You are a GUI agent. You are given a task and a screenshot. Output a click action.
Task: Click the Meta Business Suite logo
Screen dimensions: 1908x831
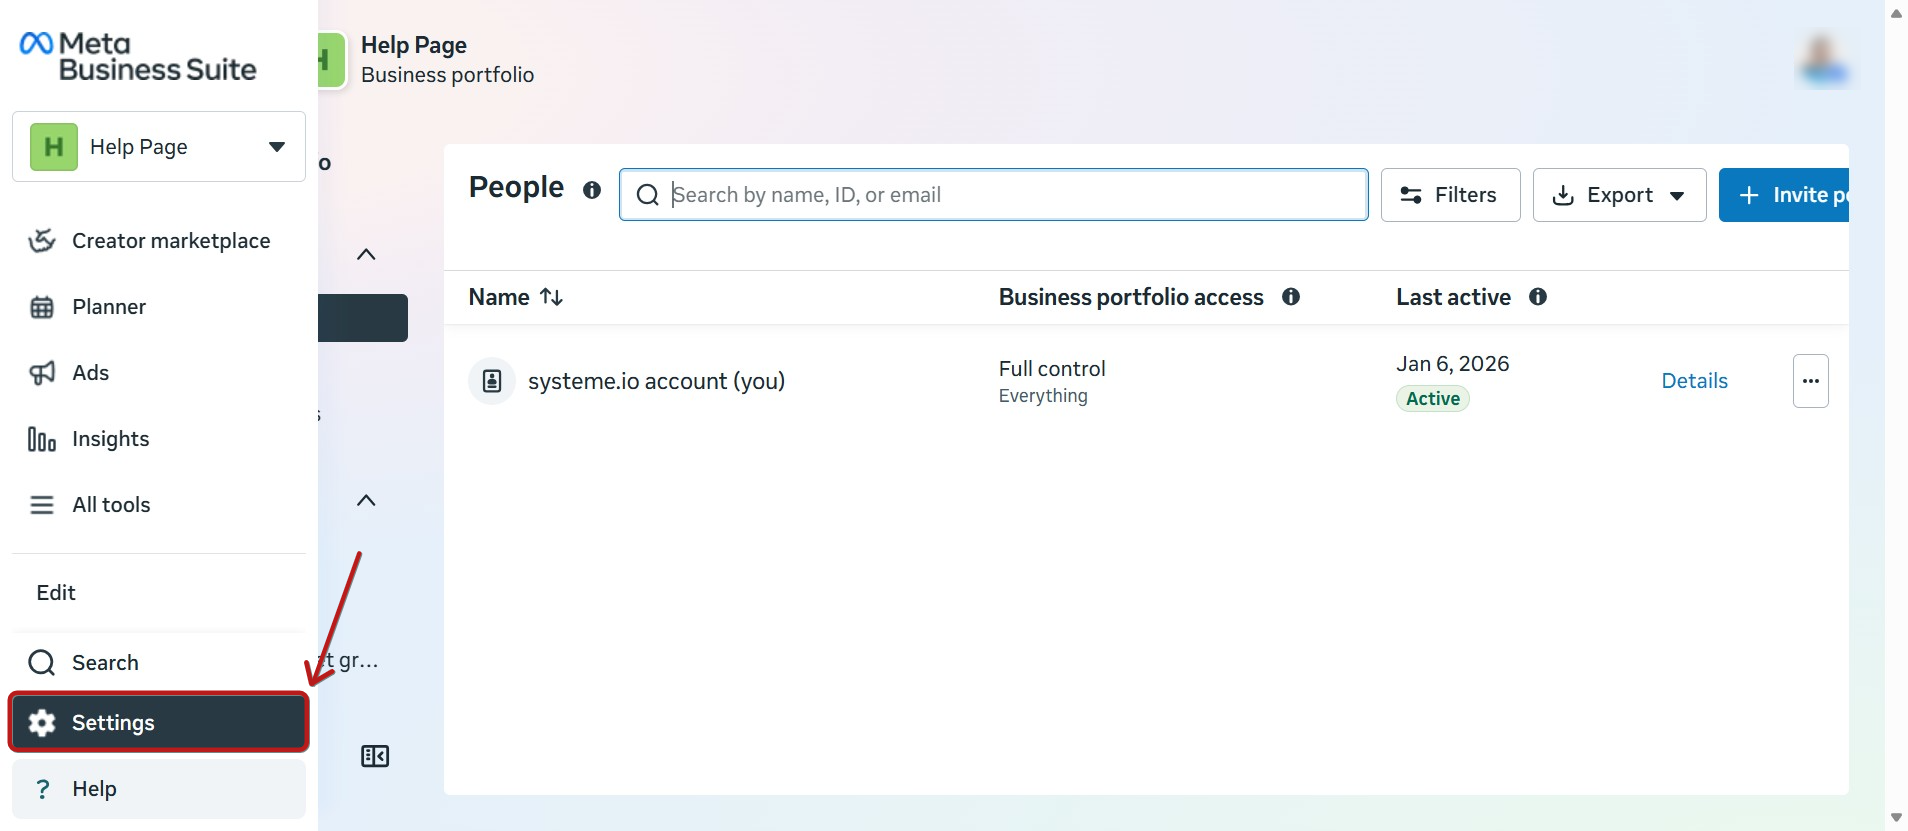[138, 57]
